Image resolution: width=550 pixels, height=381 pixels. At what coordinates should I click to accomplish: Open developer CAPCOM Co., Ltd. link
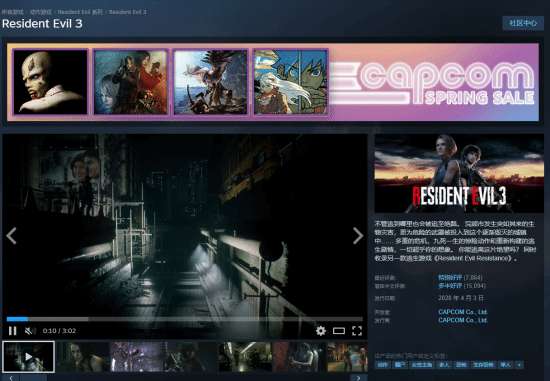coord(463,312)
